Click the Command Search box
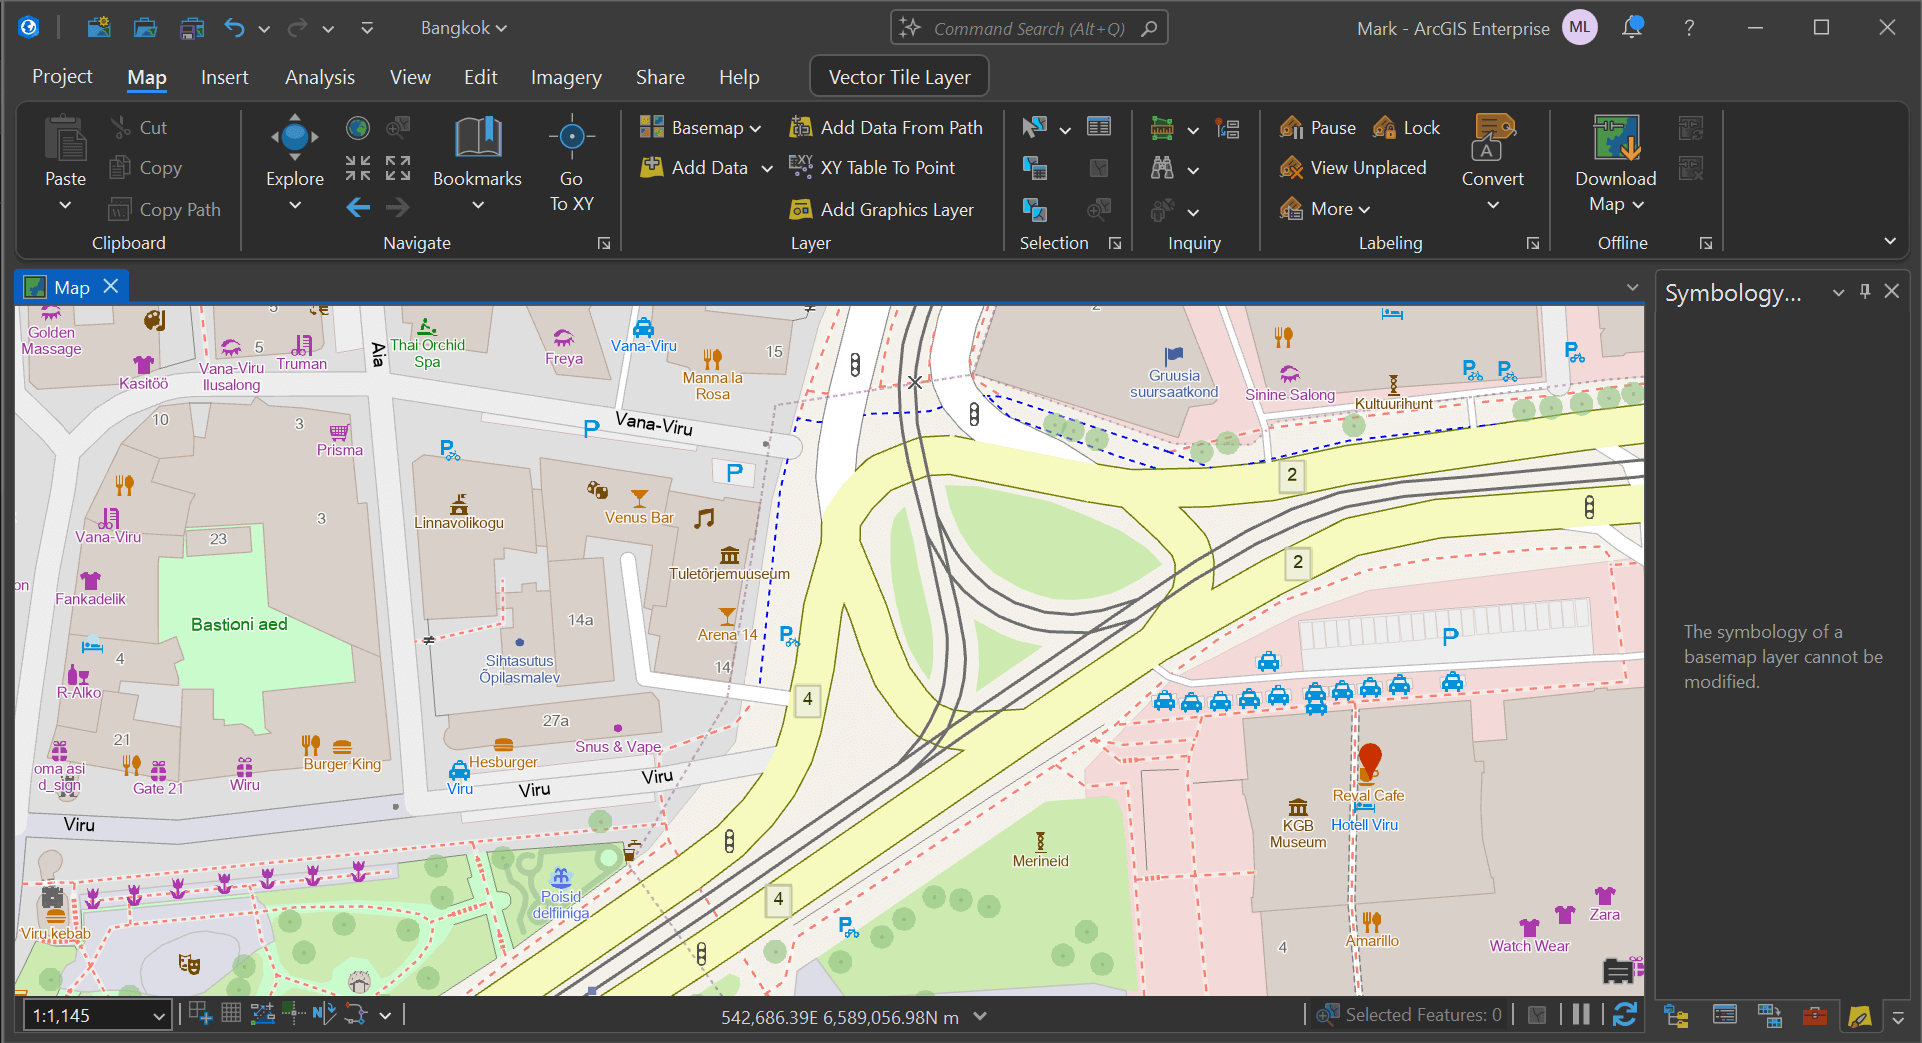This screenshot has width=1922, height=1043. click(1029, 28)
